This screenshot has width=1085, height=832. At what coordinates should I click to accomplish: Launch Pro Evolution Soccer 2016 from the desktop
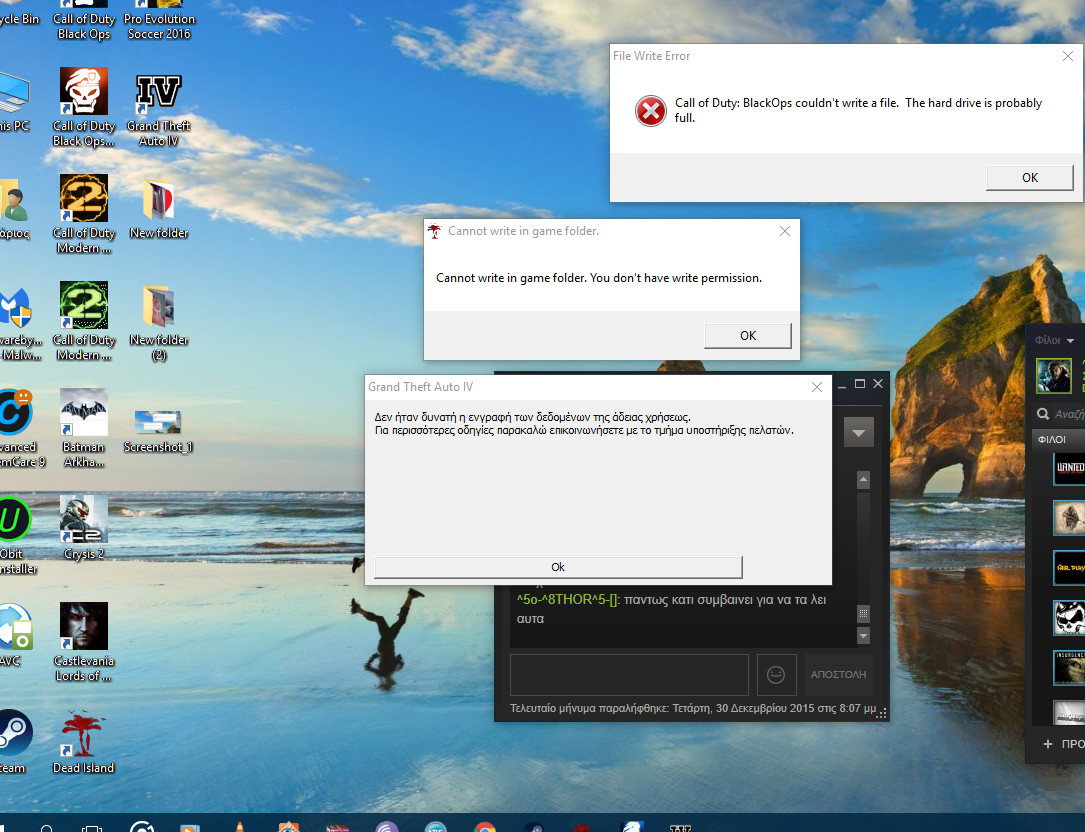point(159,20)
